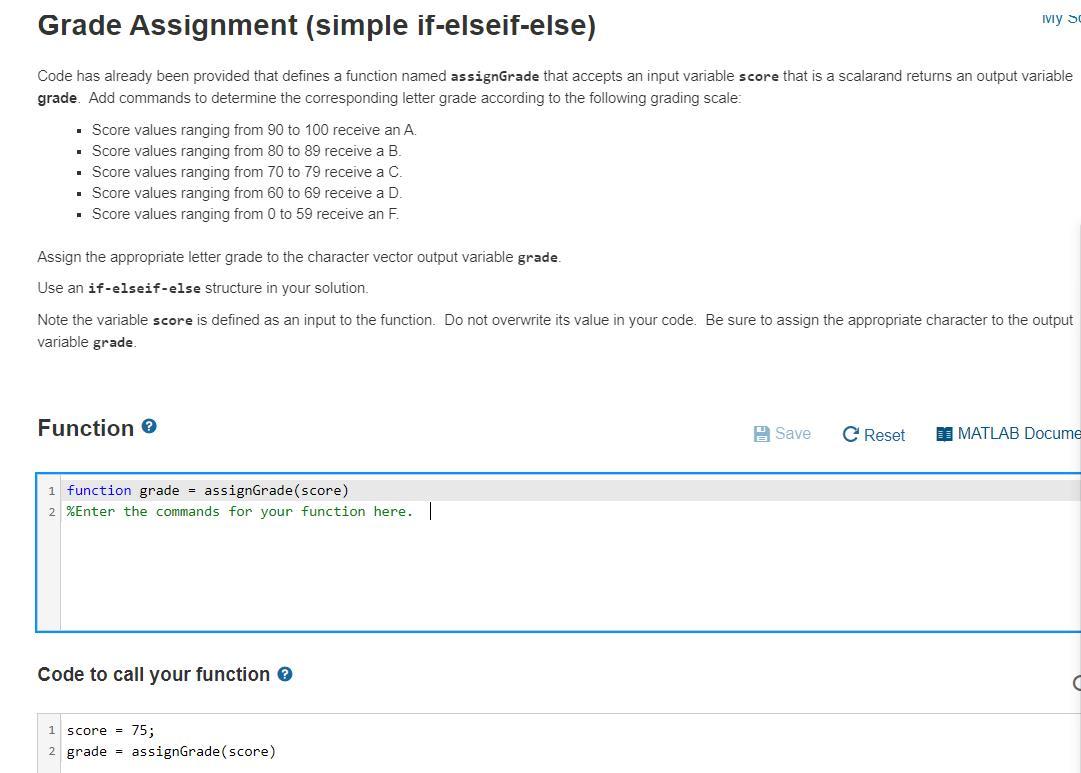Open the help icon next to Function heading
The image size is (1081, 773).
149,426
